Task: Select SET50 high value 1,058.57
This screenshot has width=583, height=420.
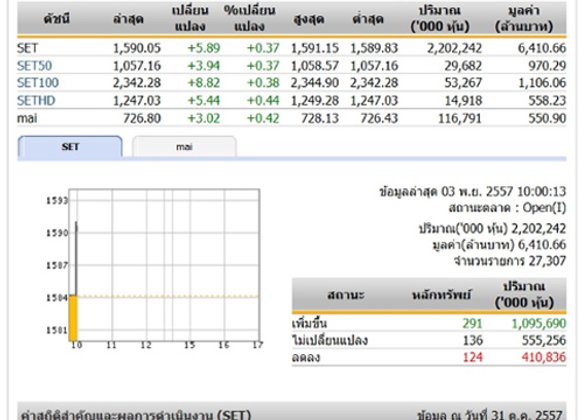Action: click(x=315, y=66)
